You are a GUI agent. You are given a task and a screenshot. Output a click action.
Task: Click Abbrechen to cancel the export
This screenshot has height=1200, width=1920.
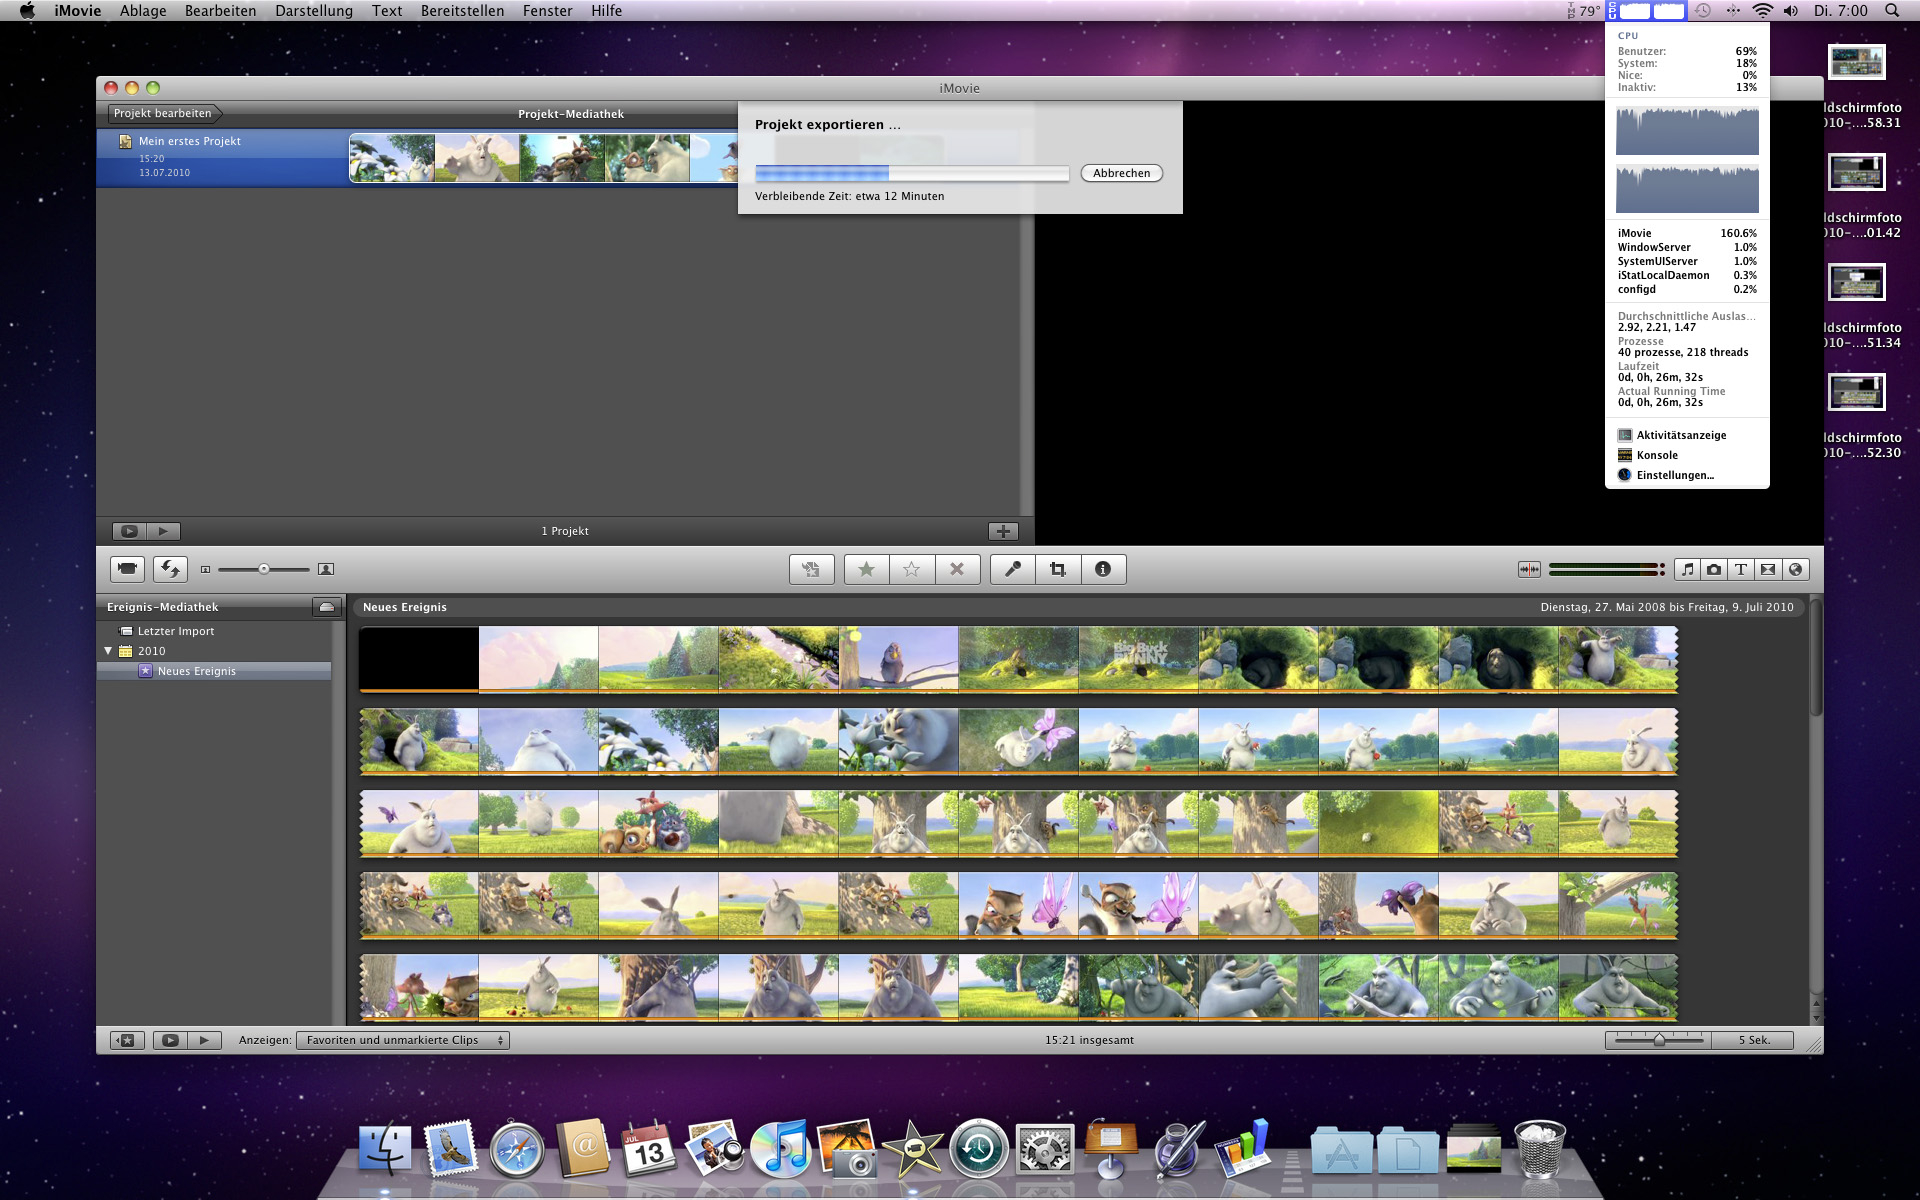point(1121,173)
